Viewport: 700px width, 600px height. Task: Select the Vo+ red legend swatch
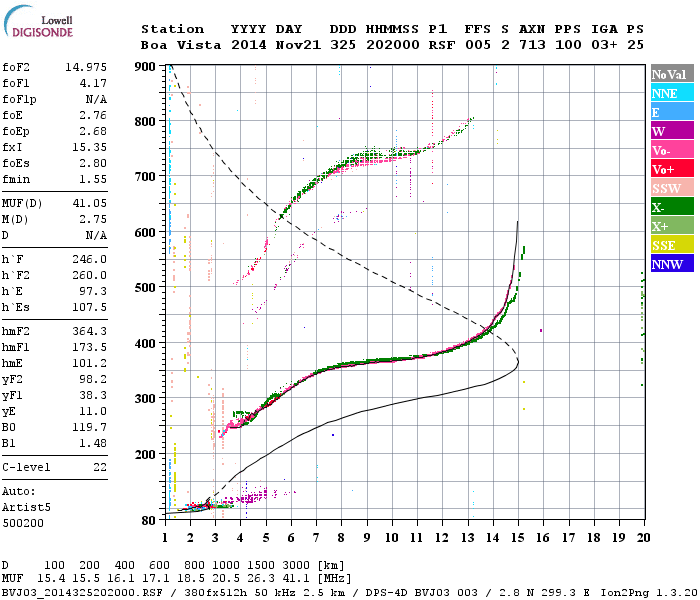click(x=672, y=169)
